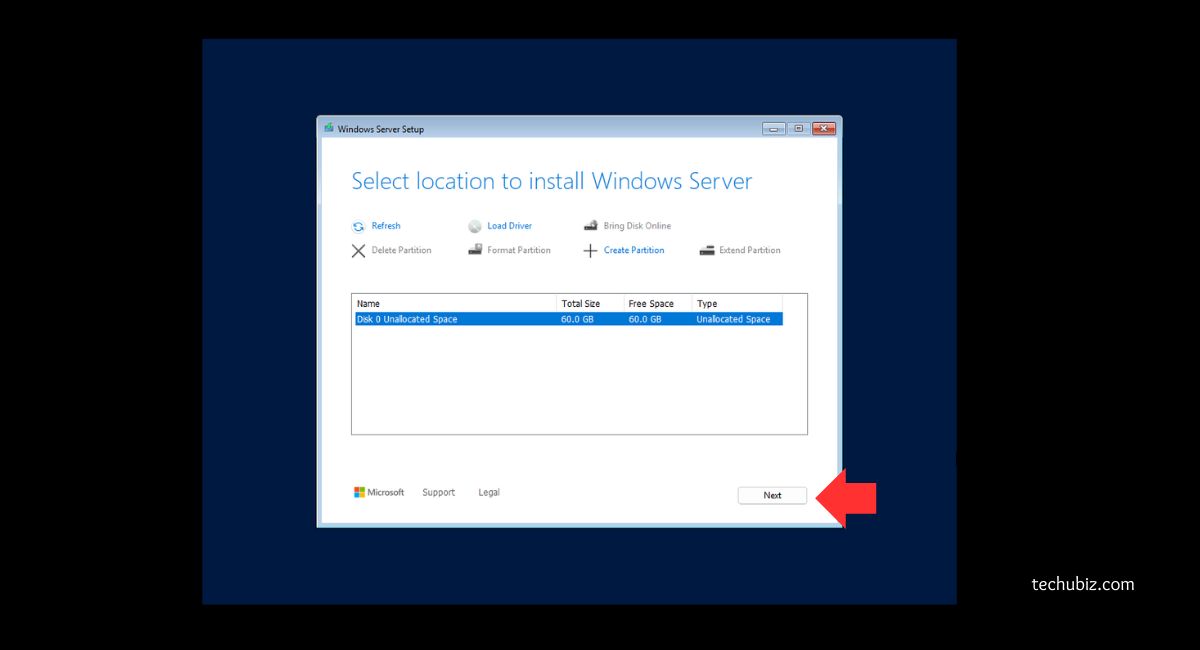This screenshot has height=650, width=1200.
Task: Open the Support link
Action: (438, 492)
